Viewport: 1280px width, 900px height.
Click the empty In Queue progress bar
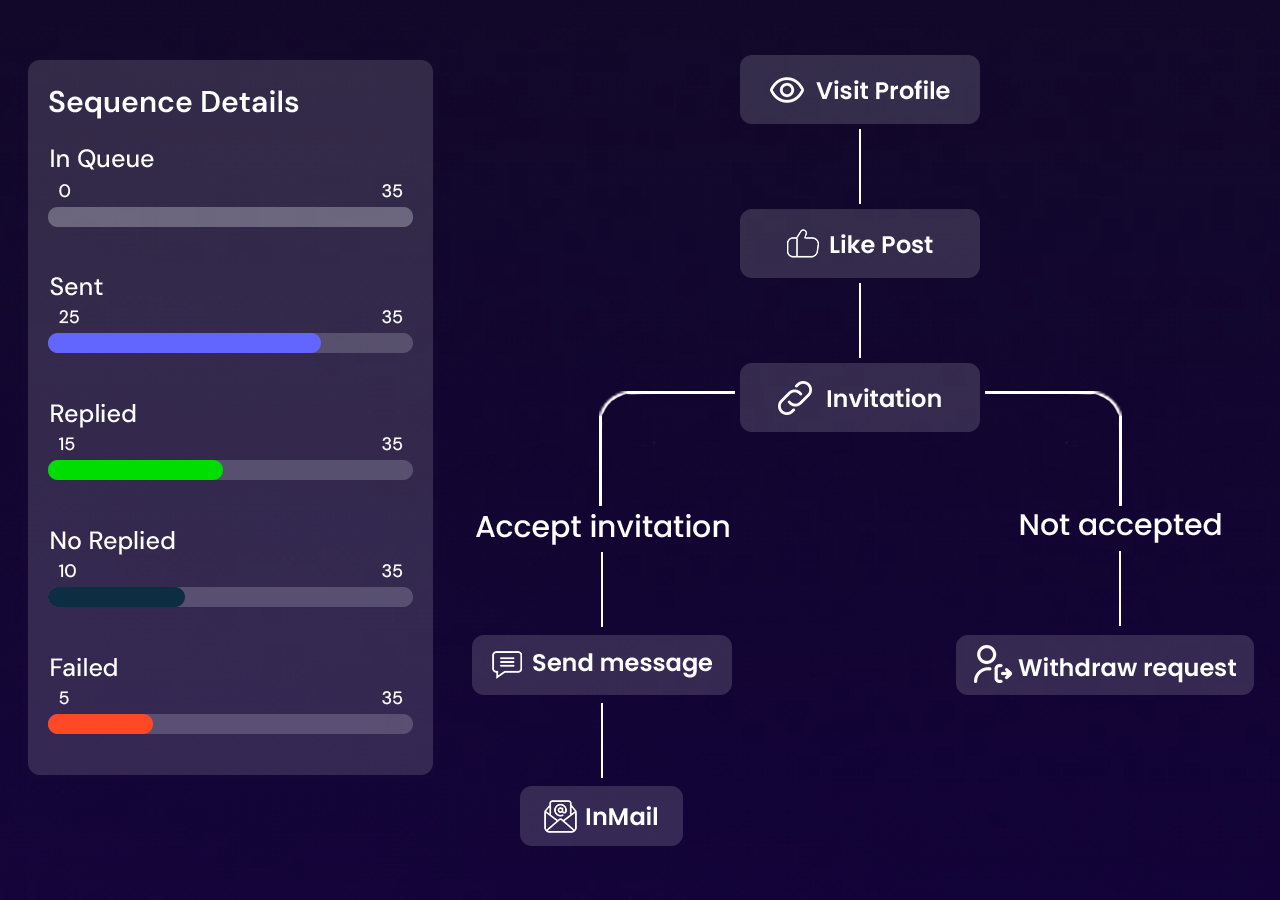(230, 217)
